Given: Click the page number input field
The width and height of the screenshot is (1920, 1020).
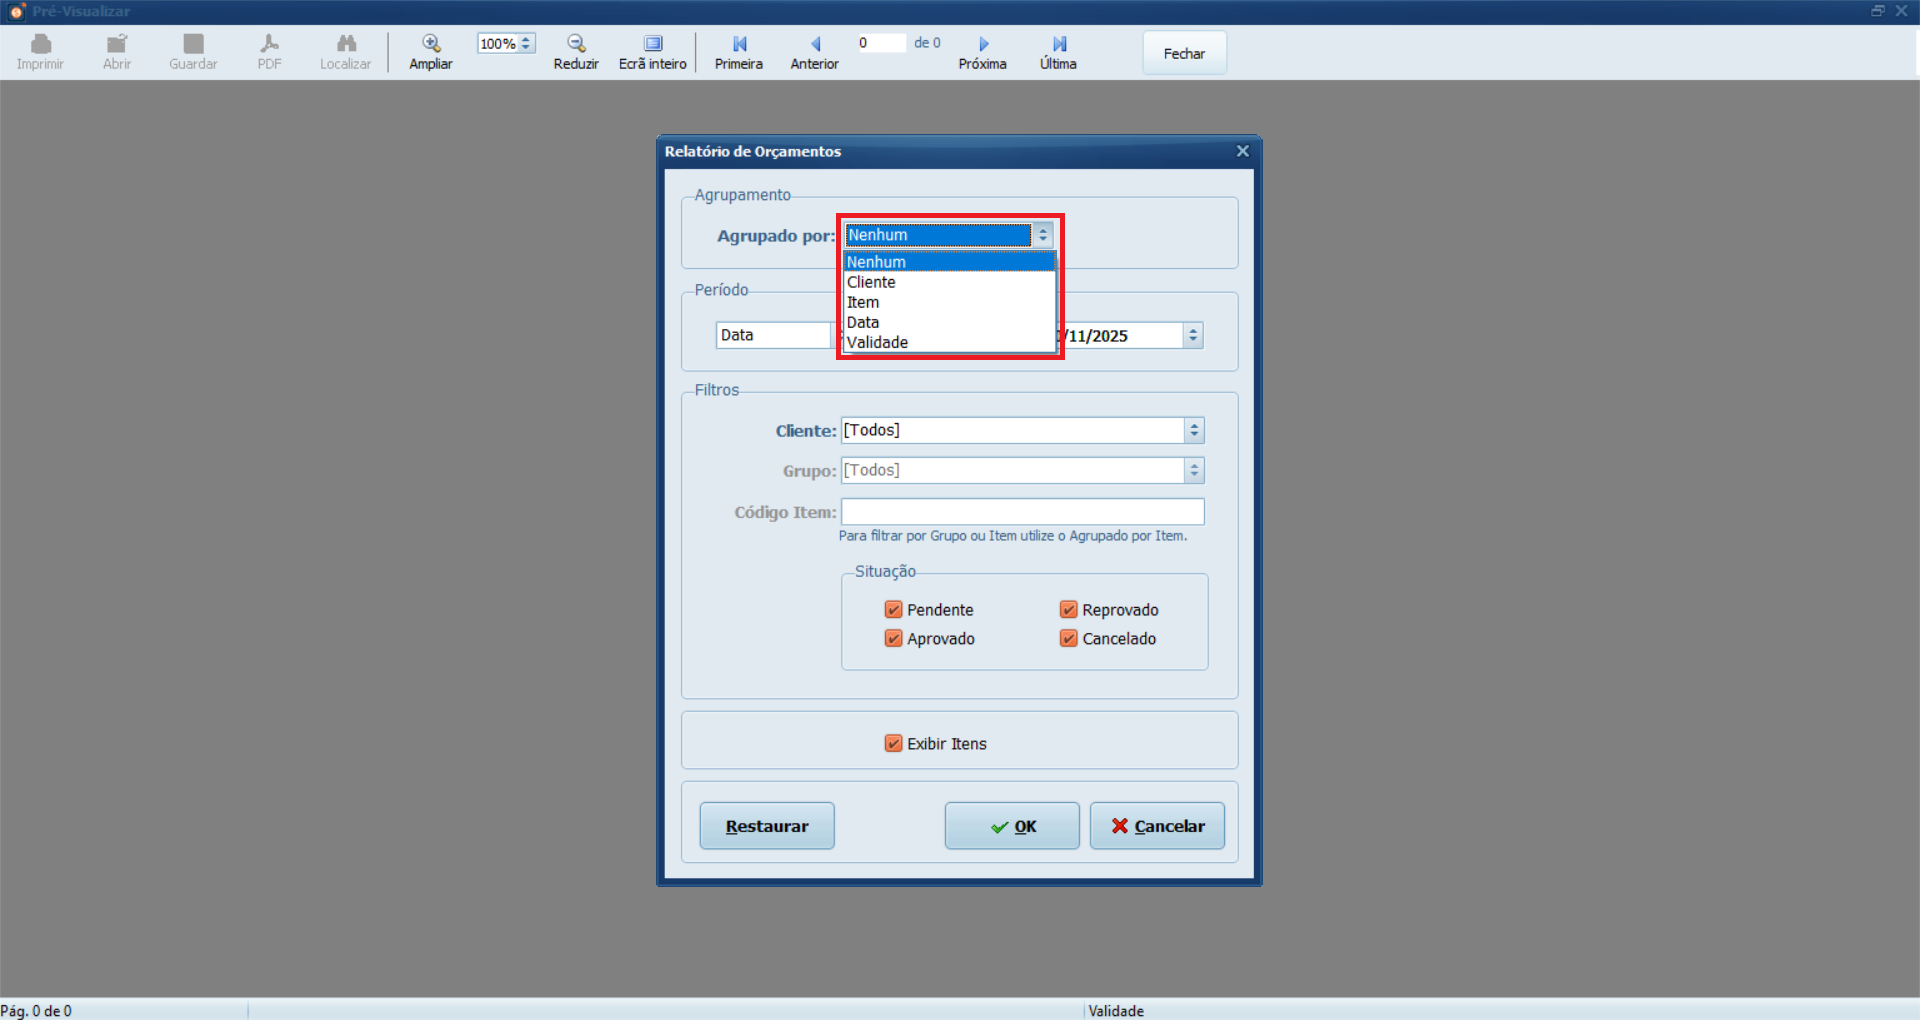Looking at the screenshot, I should point(880,43).
